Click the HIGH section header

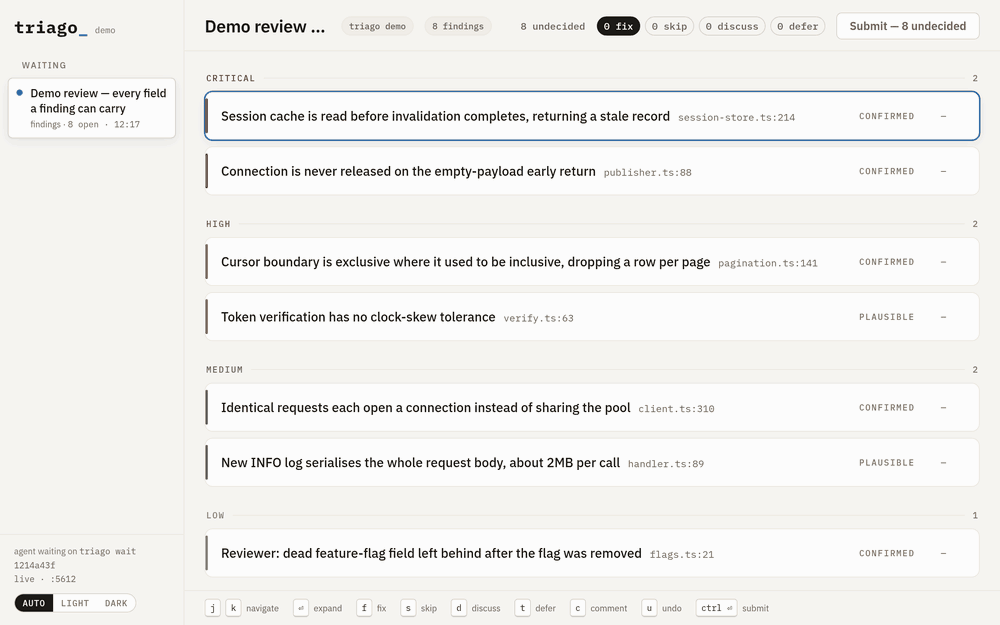coord(218,224)
